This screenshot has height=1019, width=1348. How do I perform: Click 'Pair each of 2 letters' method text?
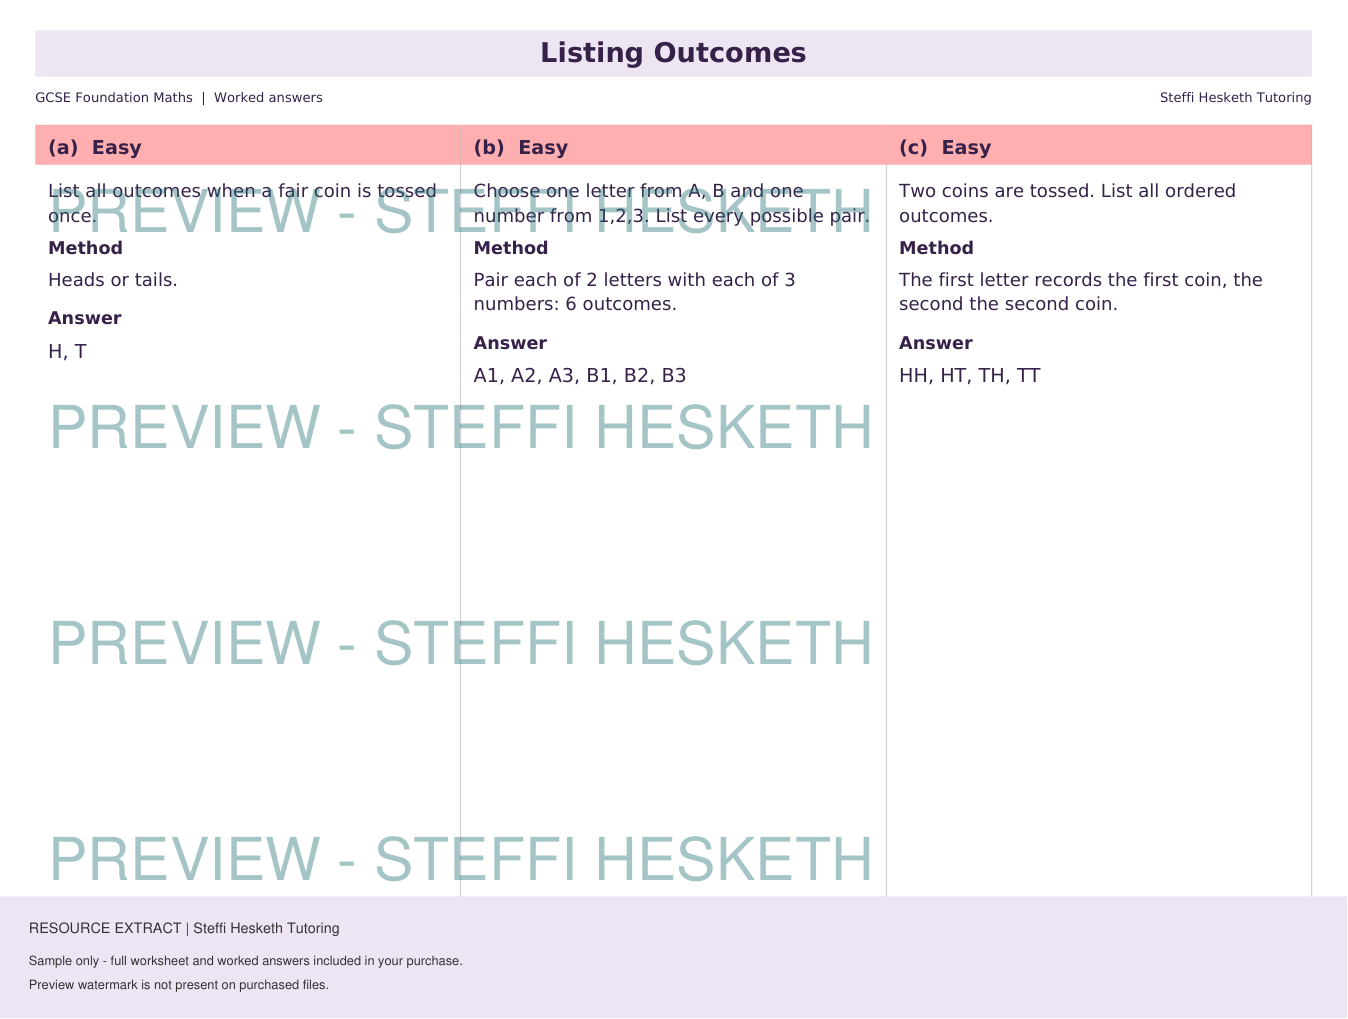(635, 292)
